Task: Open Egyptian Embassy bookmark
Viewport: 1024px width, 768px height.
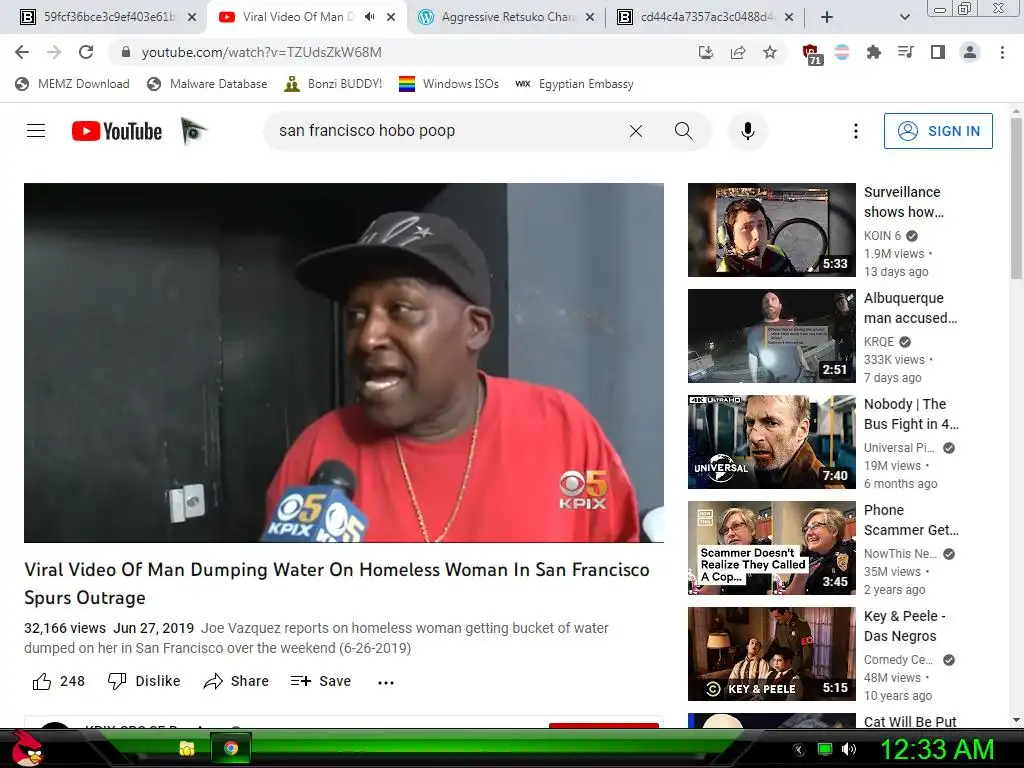Action: 575,84
